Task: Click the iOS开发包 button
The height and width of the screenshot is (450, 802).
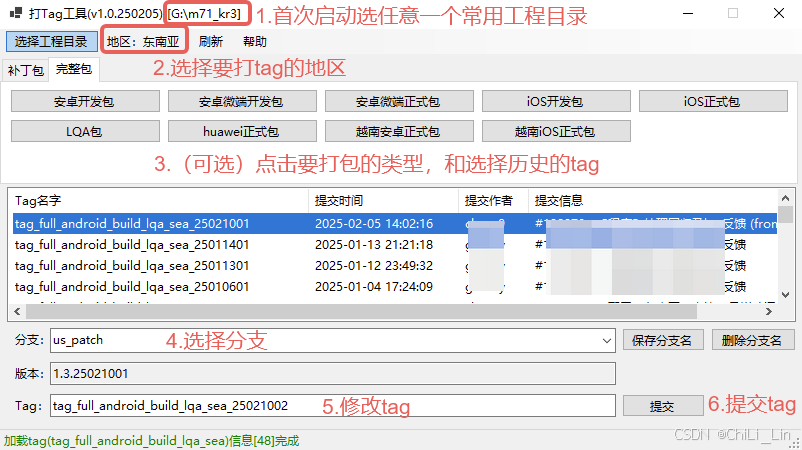Action: (x=556, y=101)
